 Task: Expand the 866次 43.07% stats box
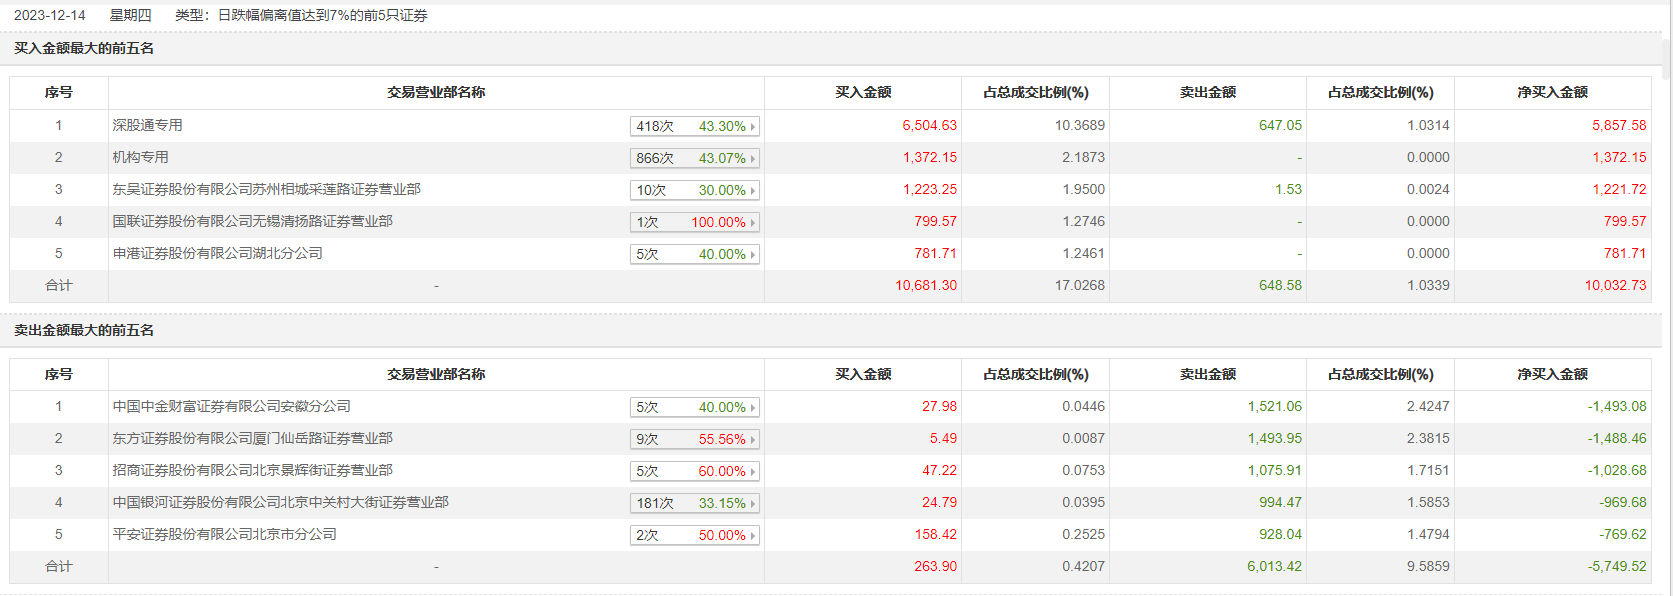click(x=695, y=158)
